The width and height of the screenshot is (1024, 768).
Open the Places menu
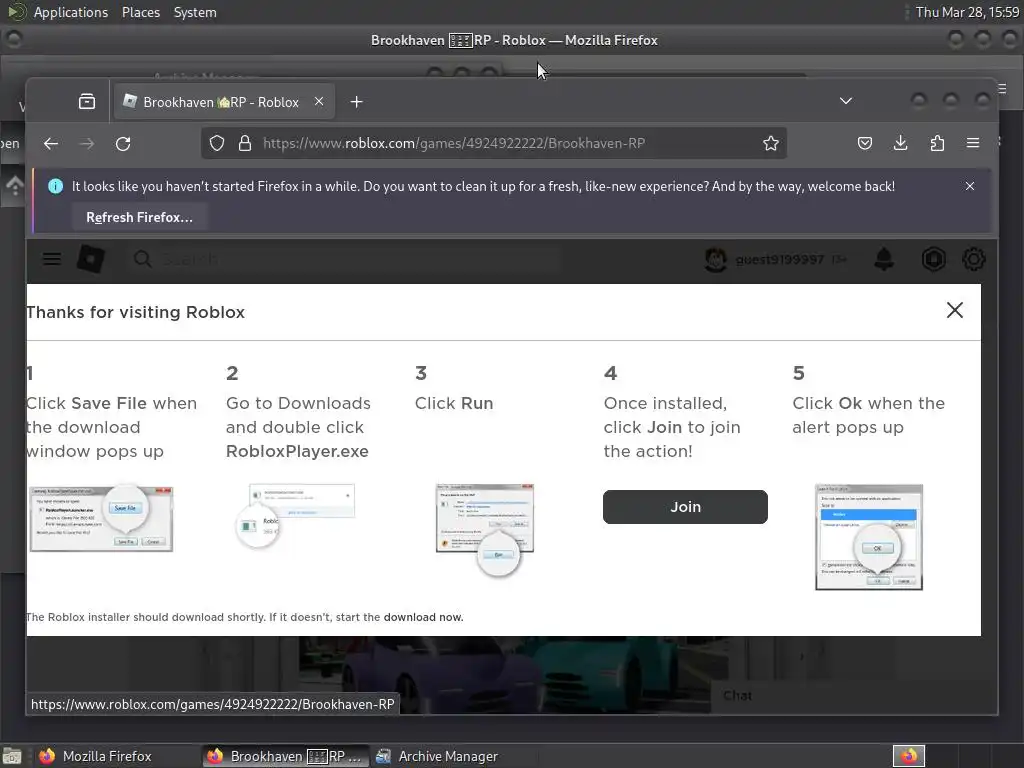tap(141, 12)
